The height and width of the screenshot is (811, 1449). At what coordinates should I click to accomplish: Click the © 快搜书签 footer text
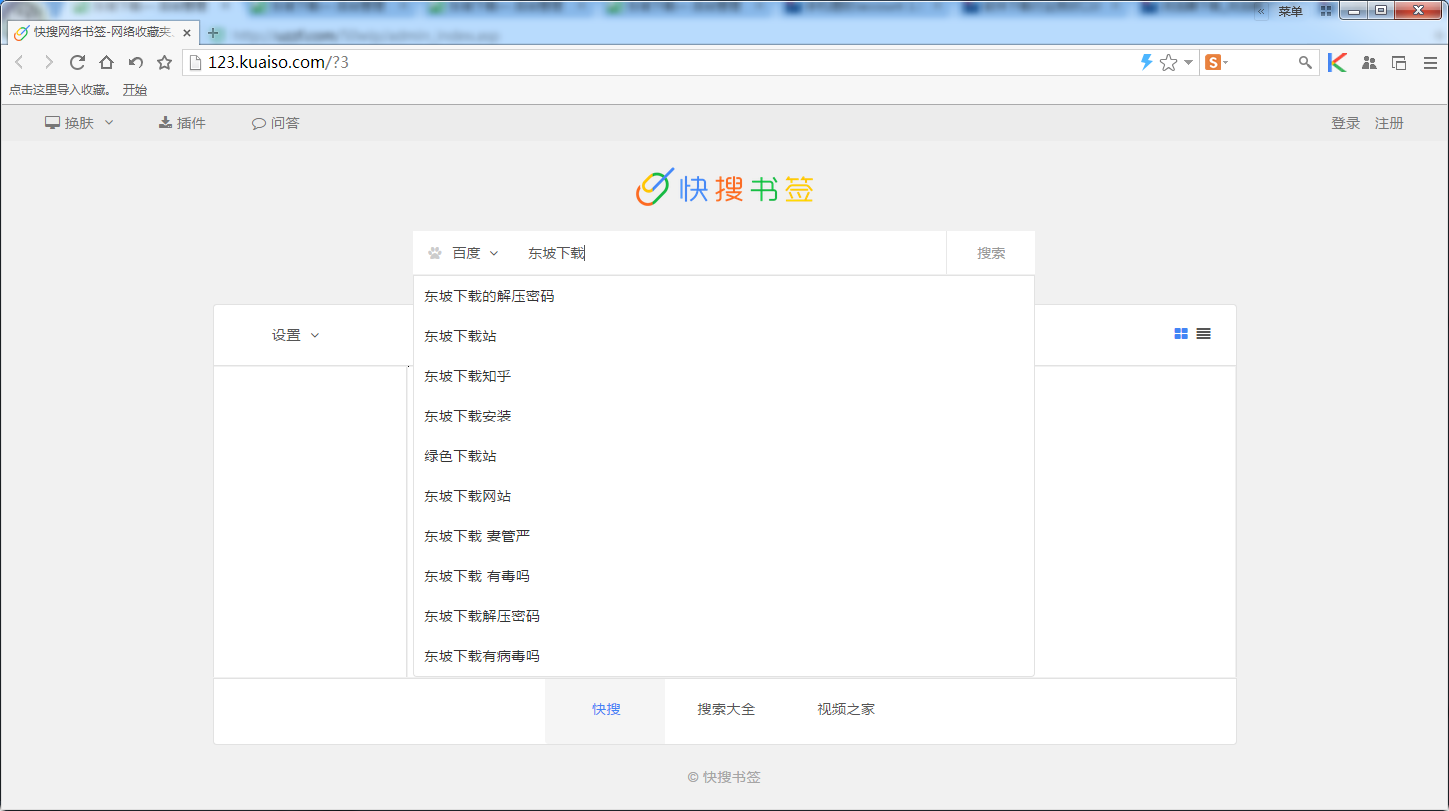click(x=724, y=777)
